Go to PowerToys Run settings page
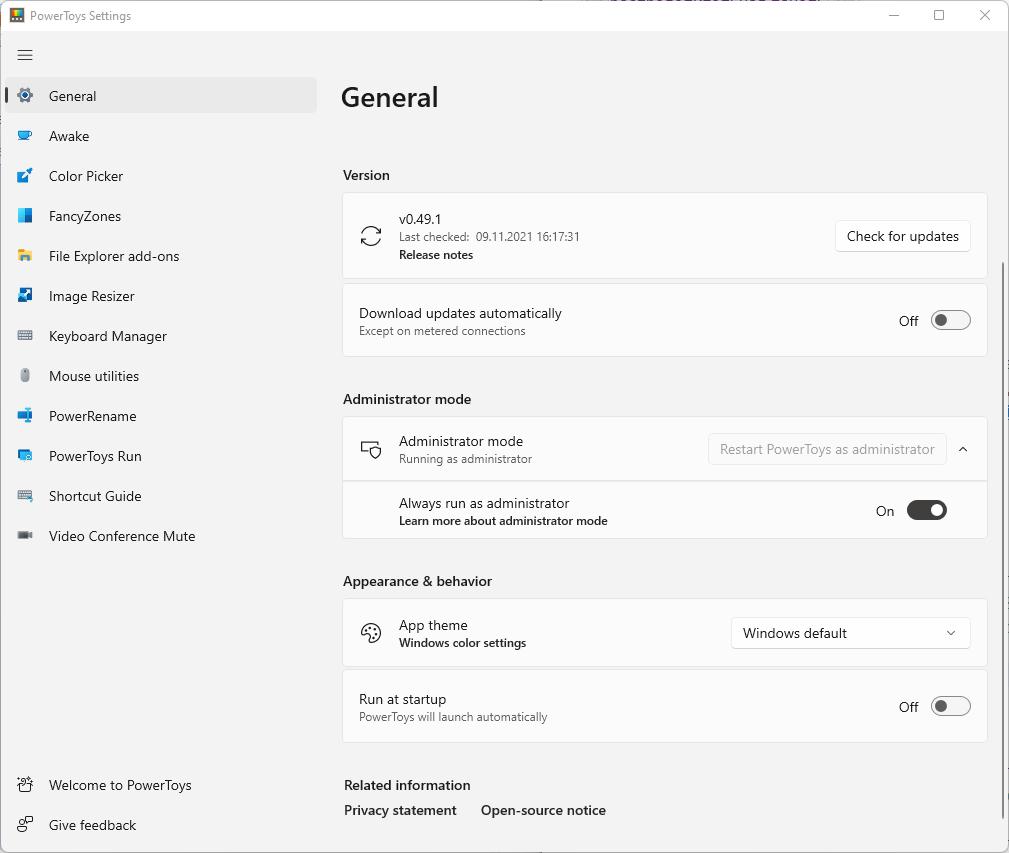This screenshot has width=1009, height=853. pos(95,456)
